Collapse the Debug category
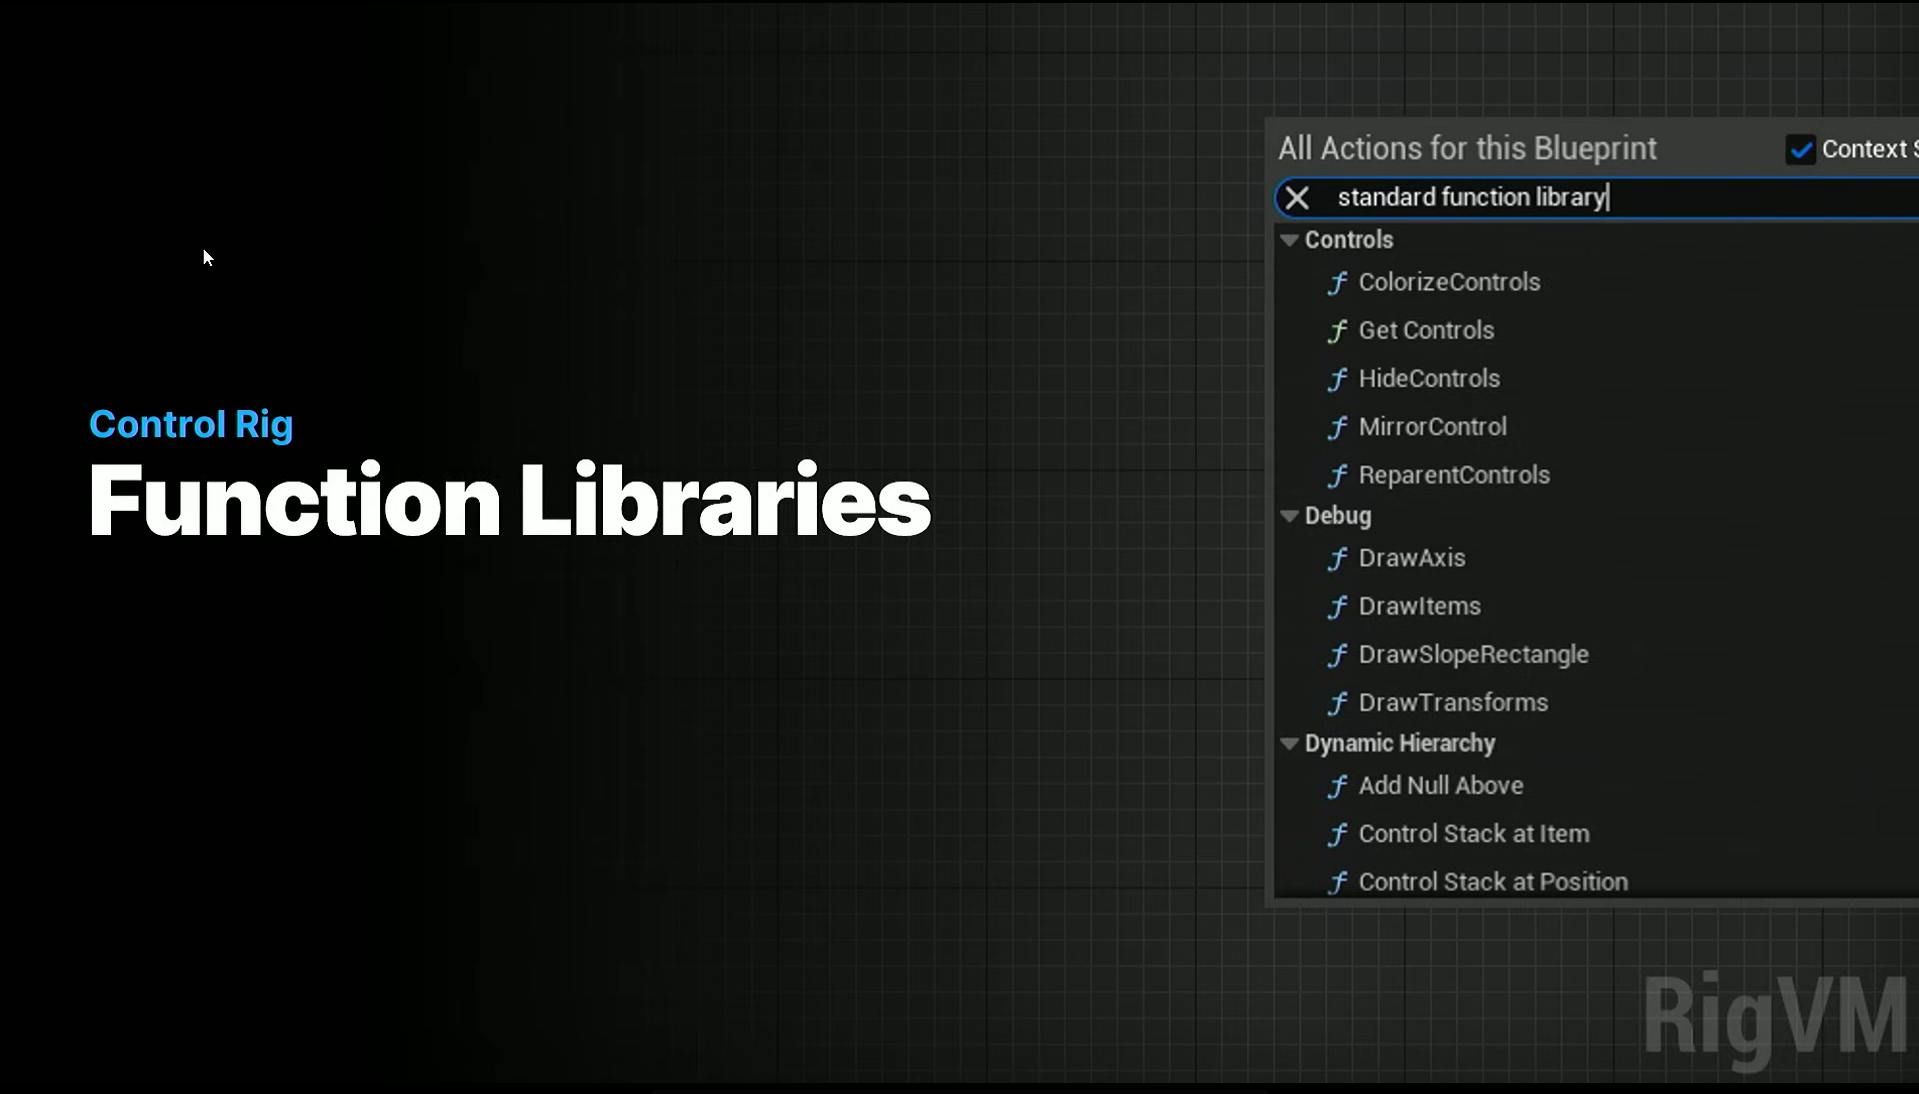The image size is (1919, 1094). point(1289,516)
